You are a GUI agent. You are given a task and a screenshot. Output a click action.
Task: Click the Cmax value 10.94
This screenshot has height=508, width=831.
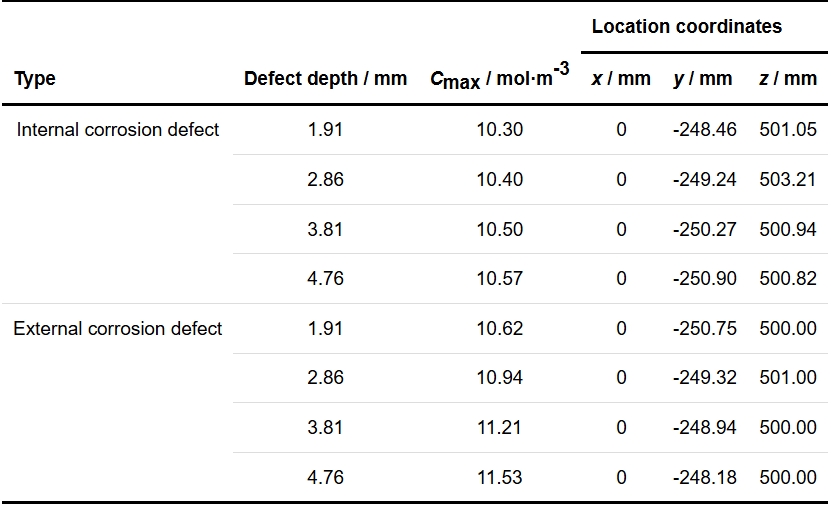pyautogui.click(x=499, y=378)
